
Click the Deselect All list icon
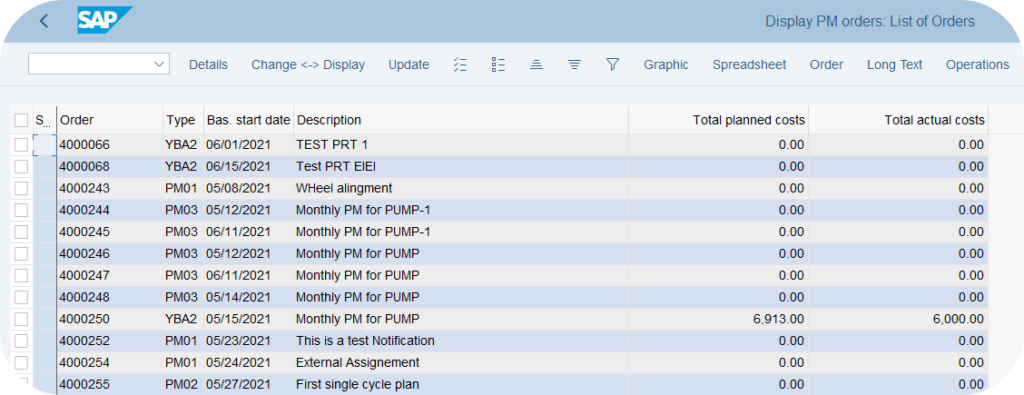coord(498,64)
